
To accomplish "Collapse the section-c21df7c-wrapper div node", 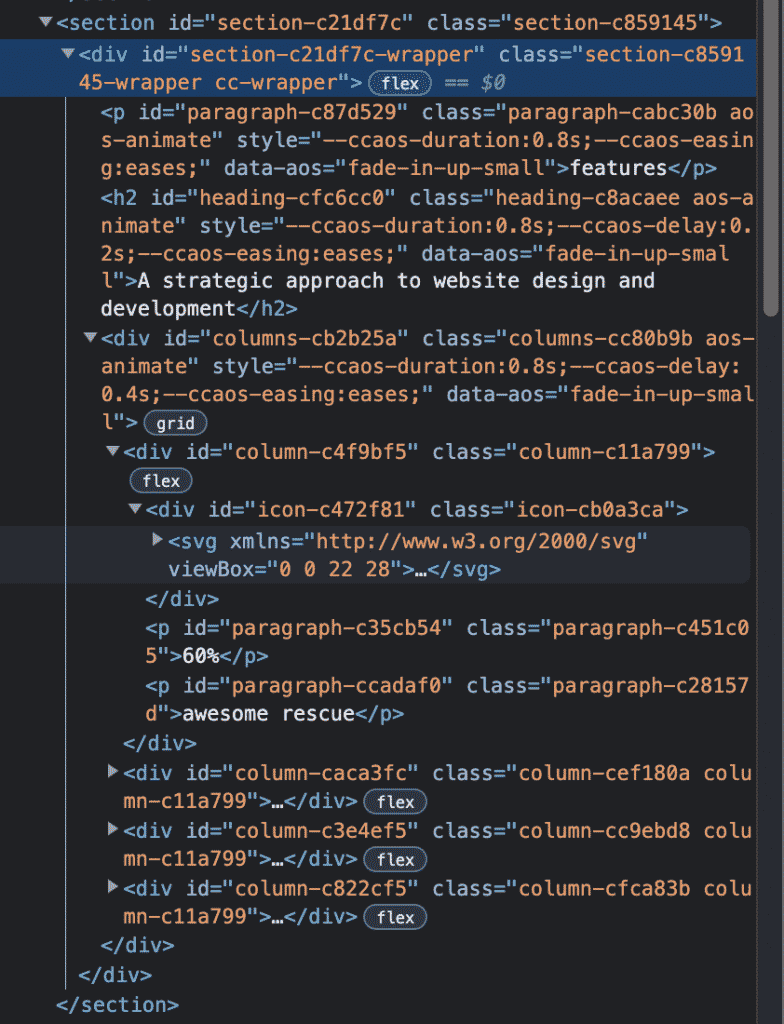I will click(67, 54).
